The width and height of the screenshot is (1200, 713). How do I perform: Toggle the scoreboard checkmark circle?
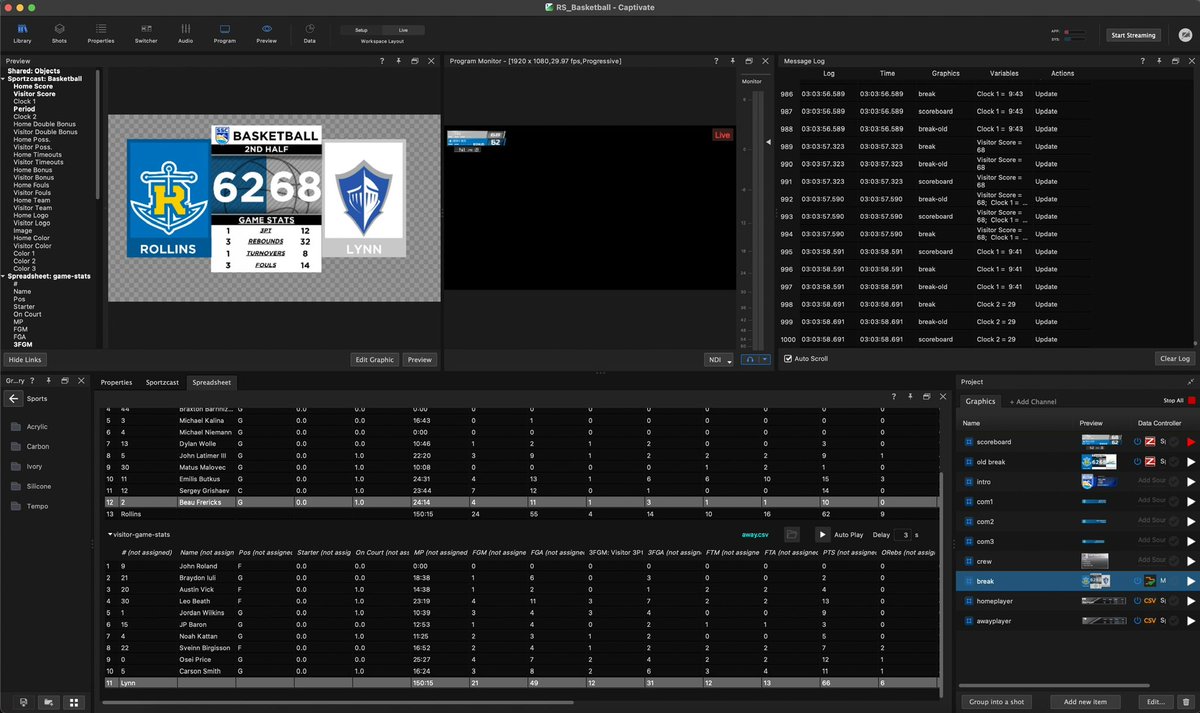1174,441
